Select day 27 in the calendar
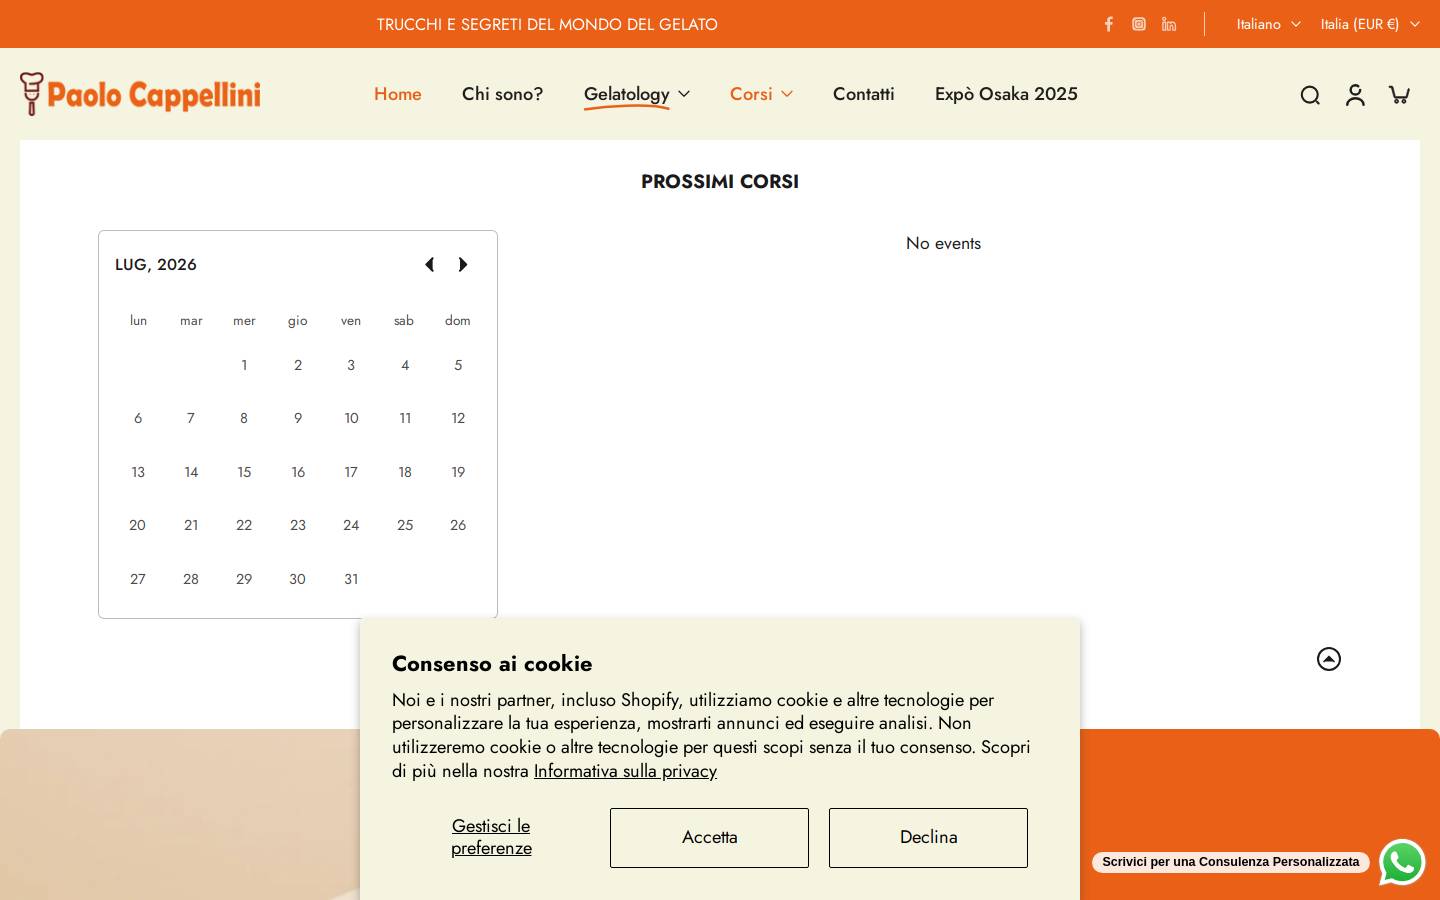The height and width of the screenshot is (900, 1440). 138,579
